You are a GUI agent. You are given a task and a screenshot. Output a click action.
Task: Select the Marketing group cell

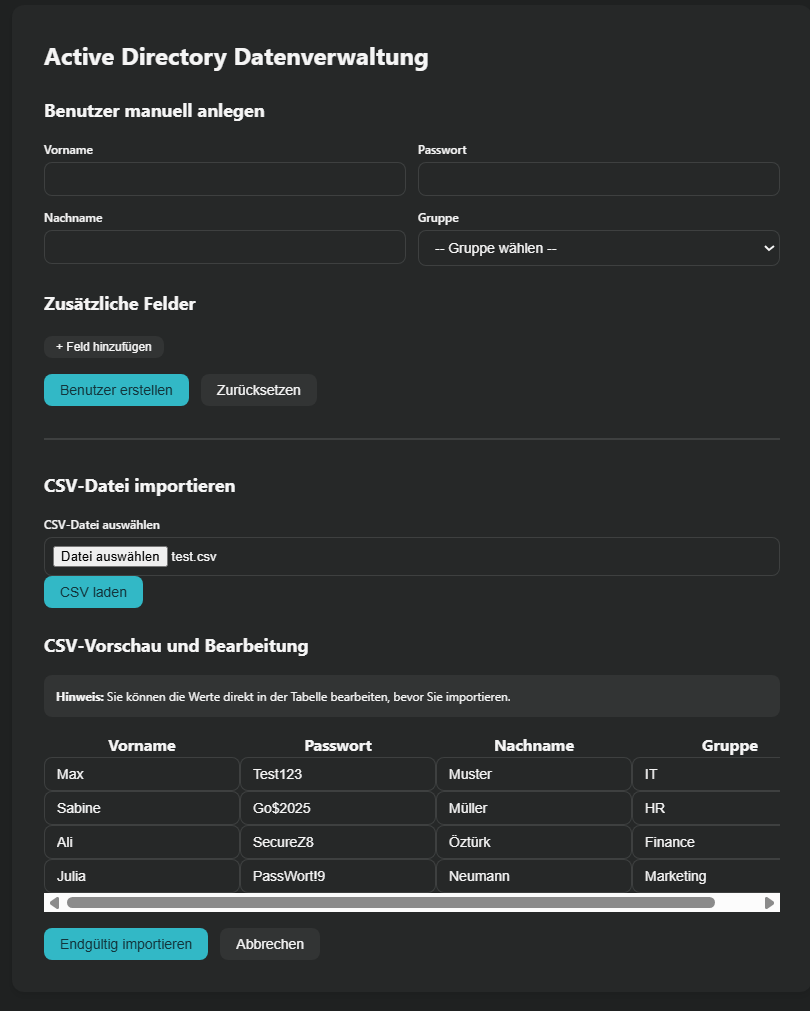pyautogui.click(x=706, y=876)
